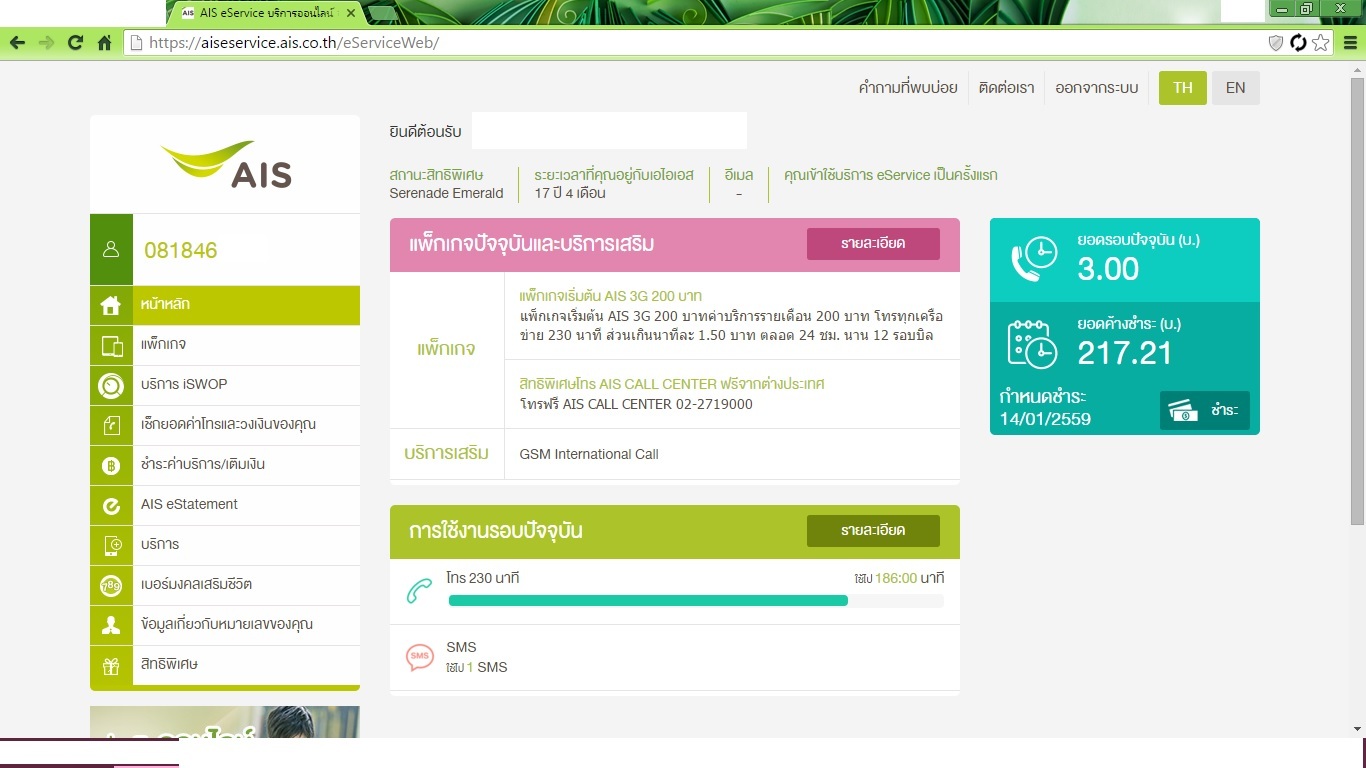Open สิทธิพิเศษโทร AIS CALL CENTER link

pyautogui.click(x=672, y=384)
